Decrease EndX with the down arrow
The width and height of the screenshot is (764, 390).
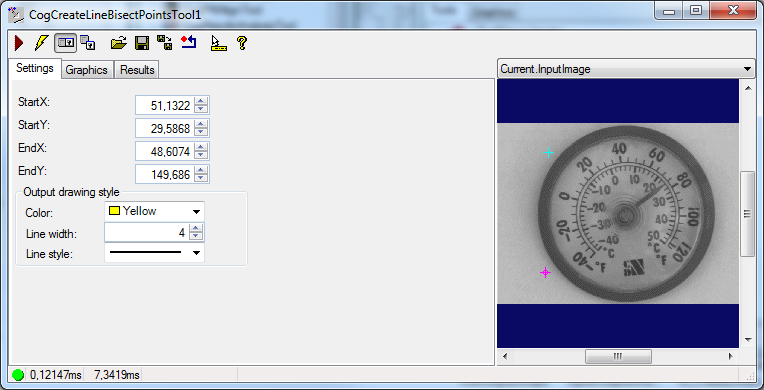[201, 156]
